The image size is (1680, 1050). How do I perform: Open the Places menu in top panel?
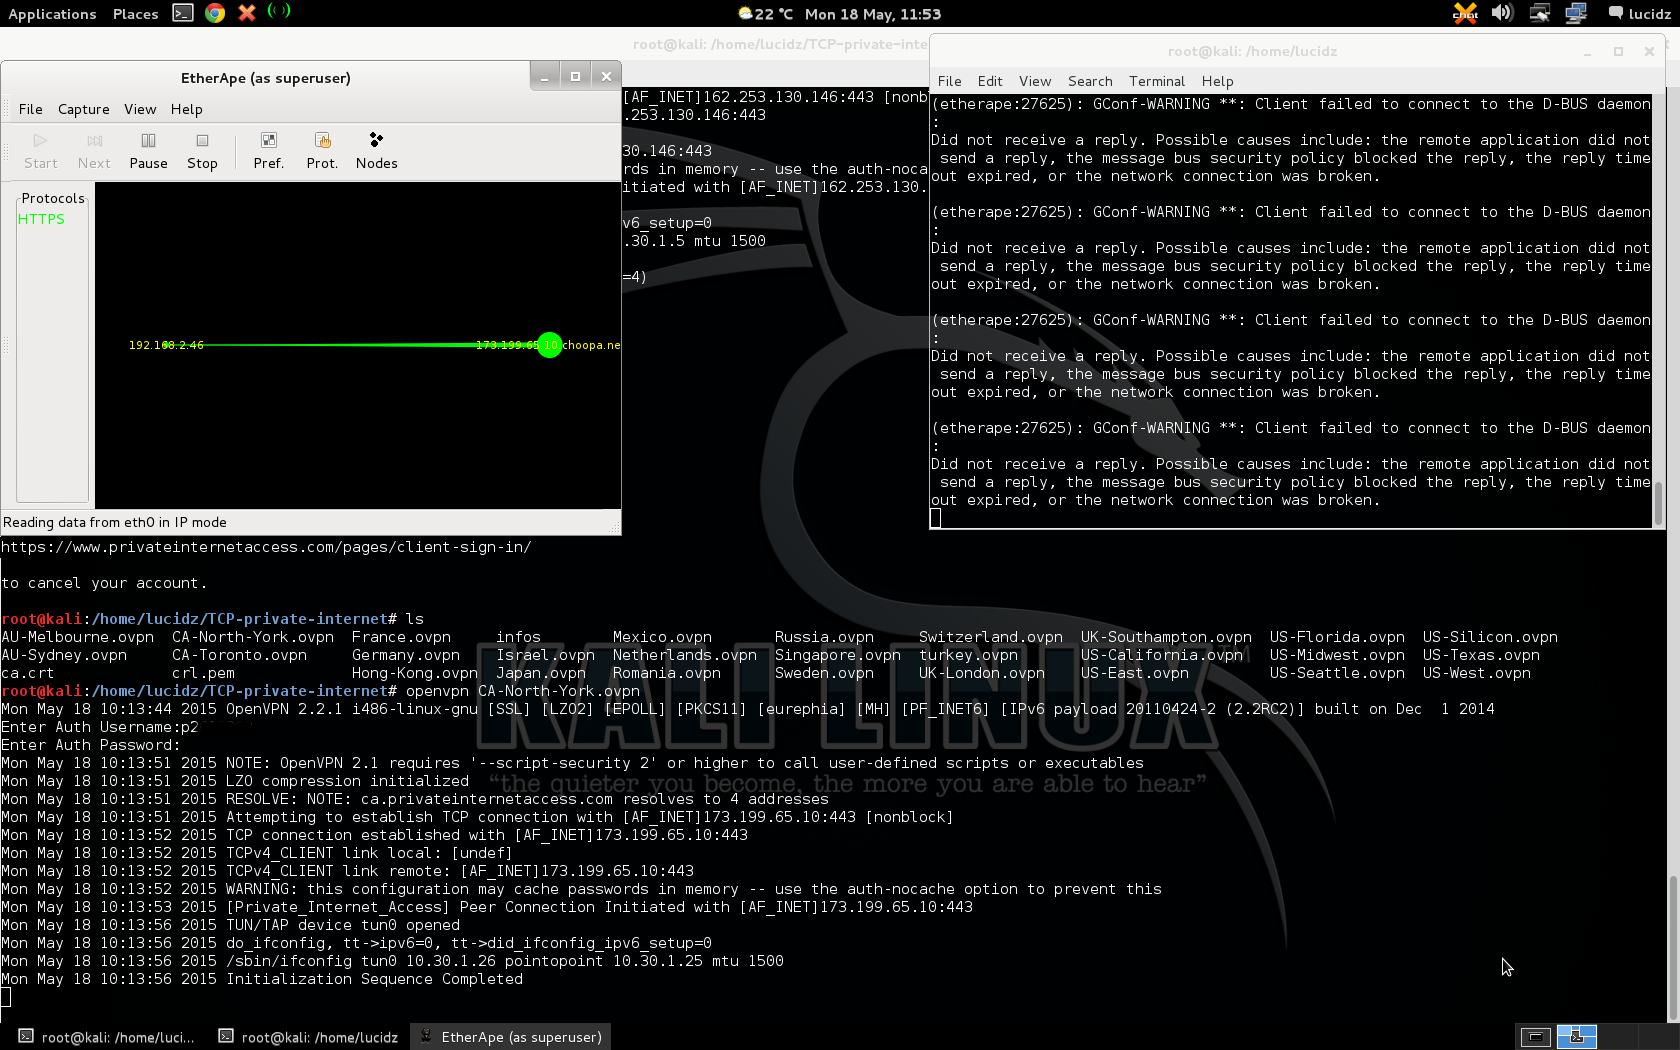click(136, 14)
